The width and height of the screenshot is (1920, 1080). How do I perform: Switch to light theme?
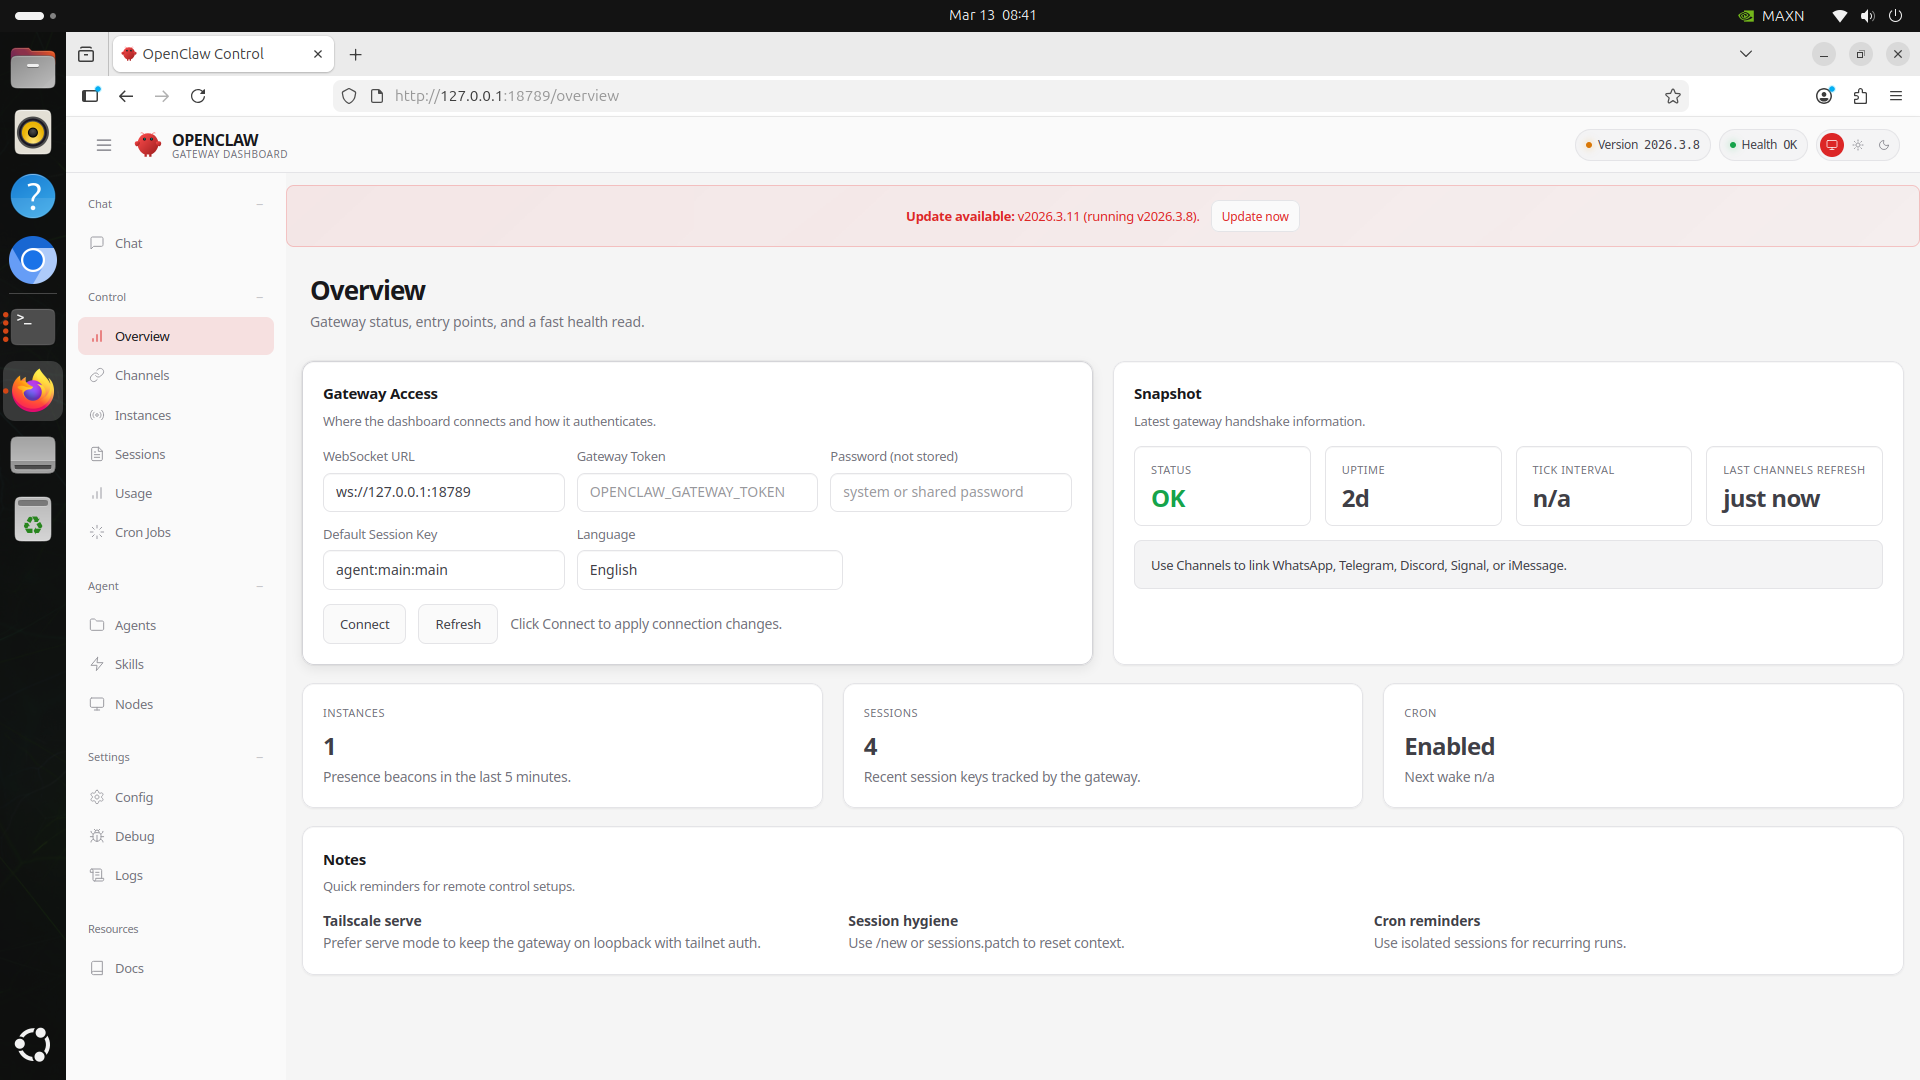click(x=1858, y=145)
